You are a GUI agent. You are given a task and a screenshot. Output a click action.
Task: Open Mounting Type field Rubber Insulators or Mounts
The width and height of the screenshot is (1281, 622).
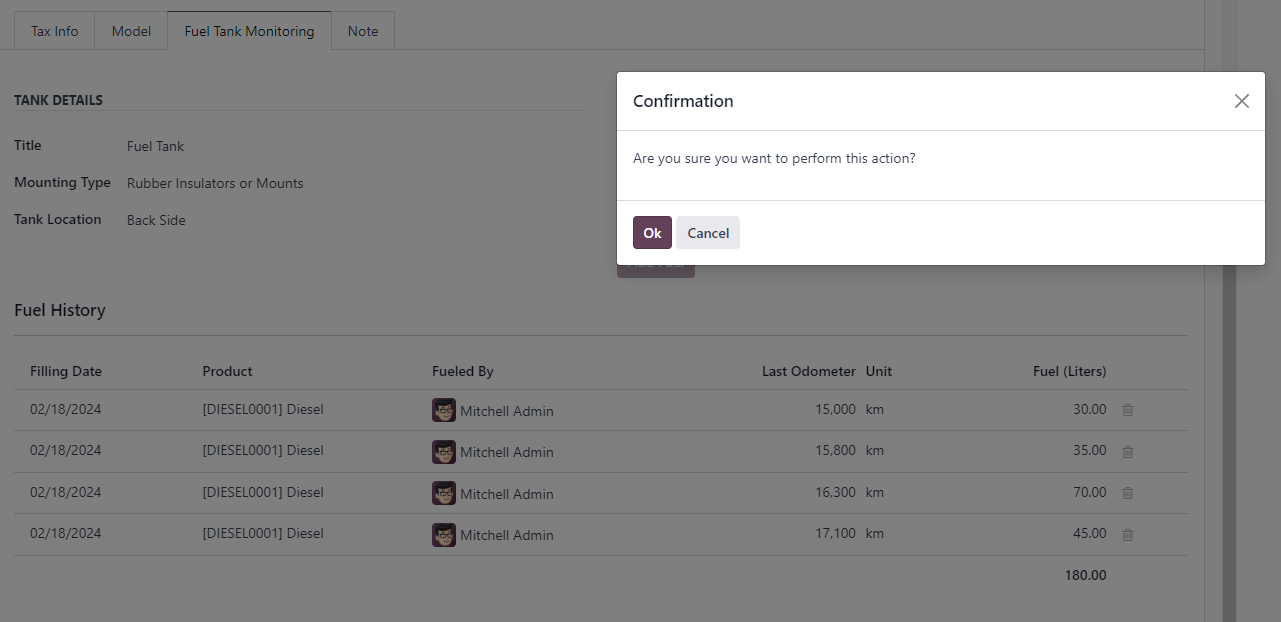click(x=215, y=183)
